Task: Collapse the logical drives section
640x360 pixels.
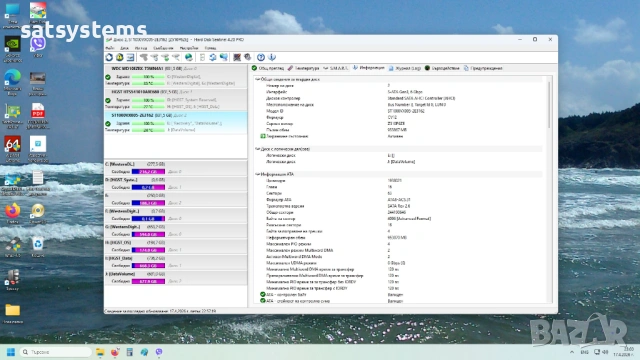Action: pos(258,149)
